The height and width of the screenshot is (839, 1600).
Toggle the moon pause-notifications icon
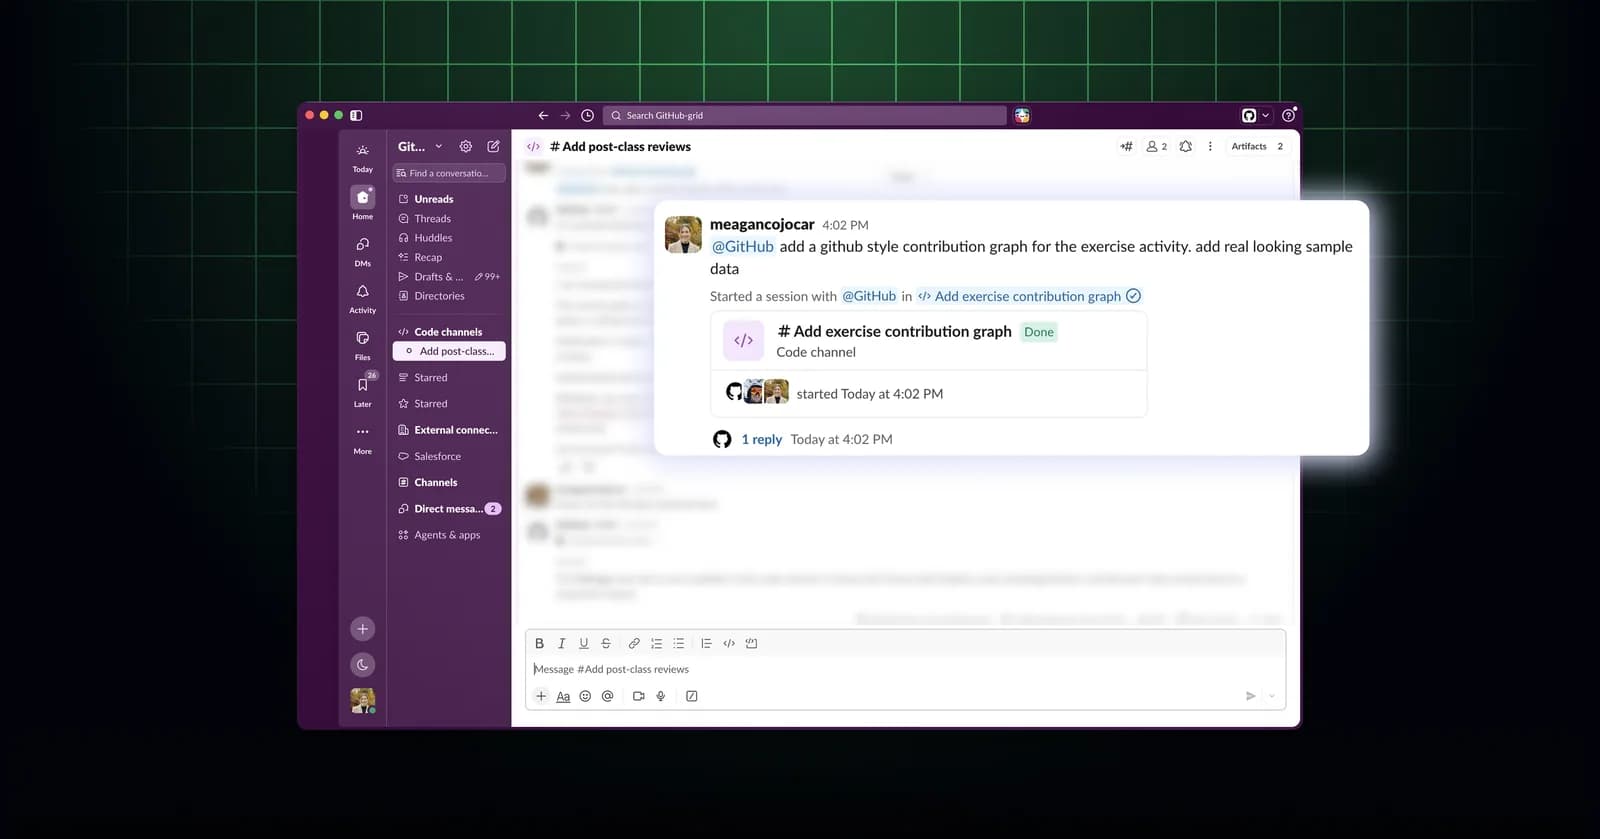[x=362, y=664]
